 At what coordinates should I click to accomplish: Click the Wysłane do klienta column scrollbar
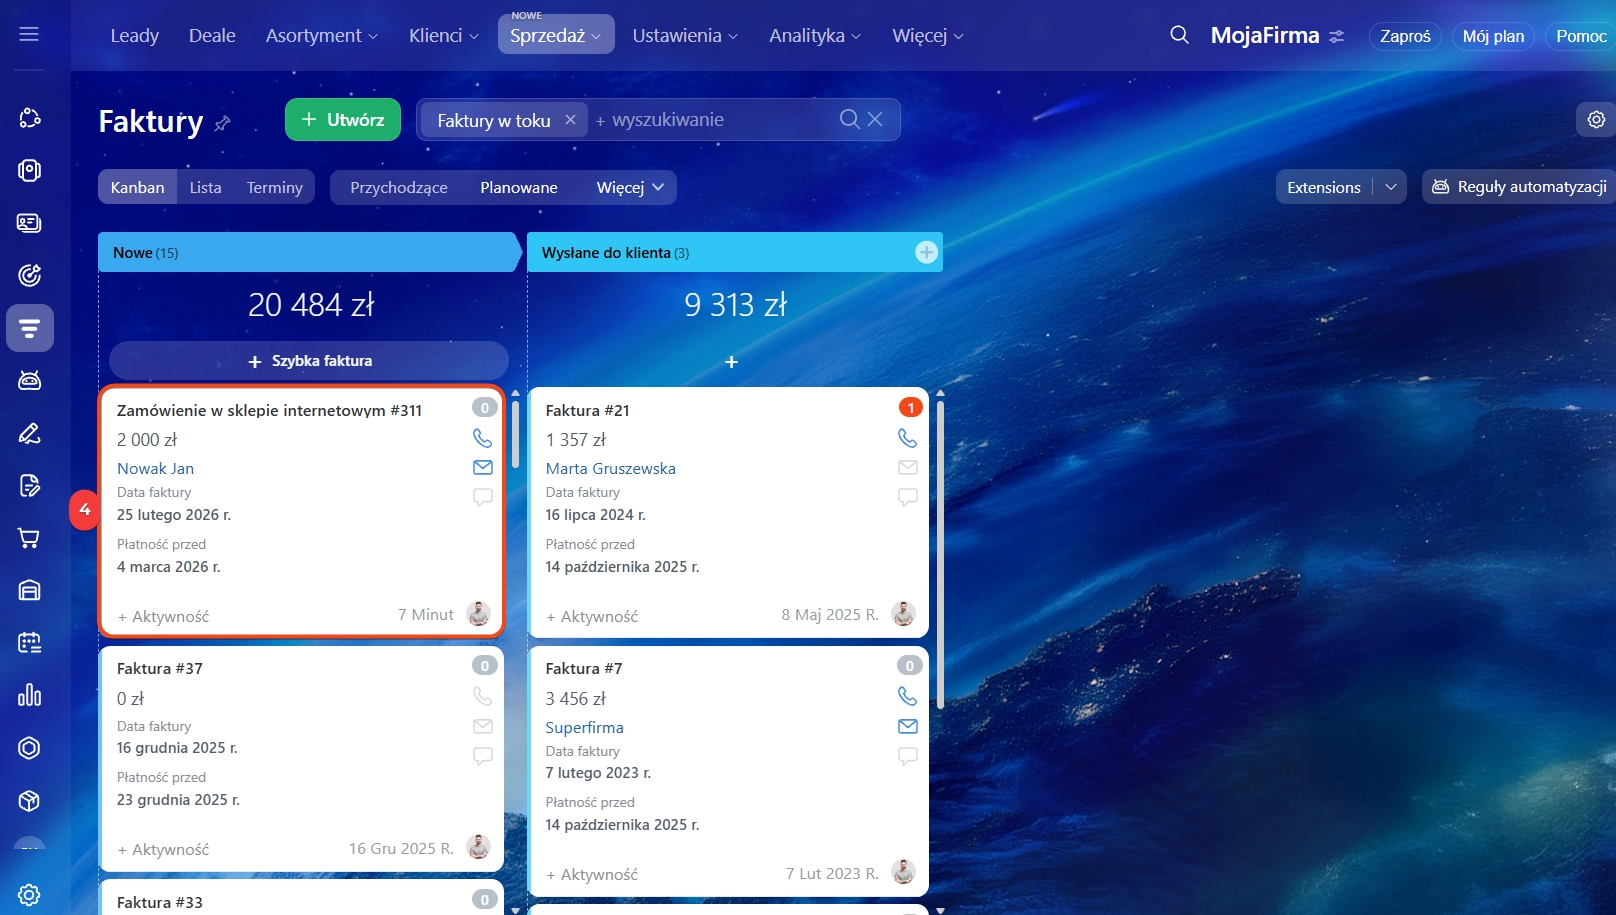click(x=941, y=553)
